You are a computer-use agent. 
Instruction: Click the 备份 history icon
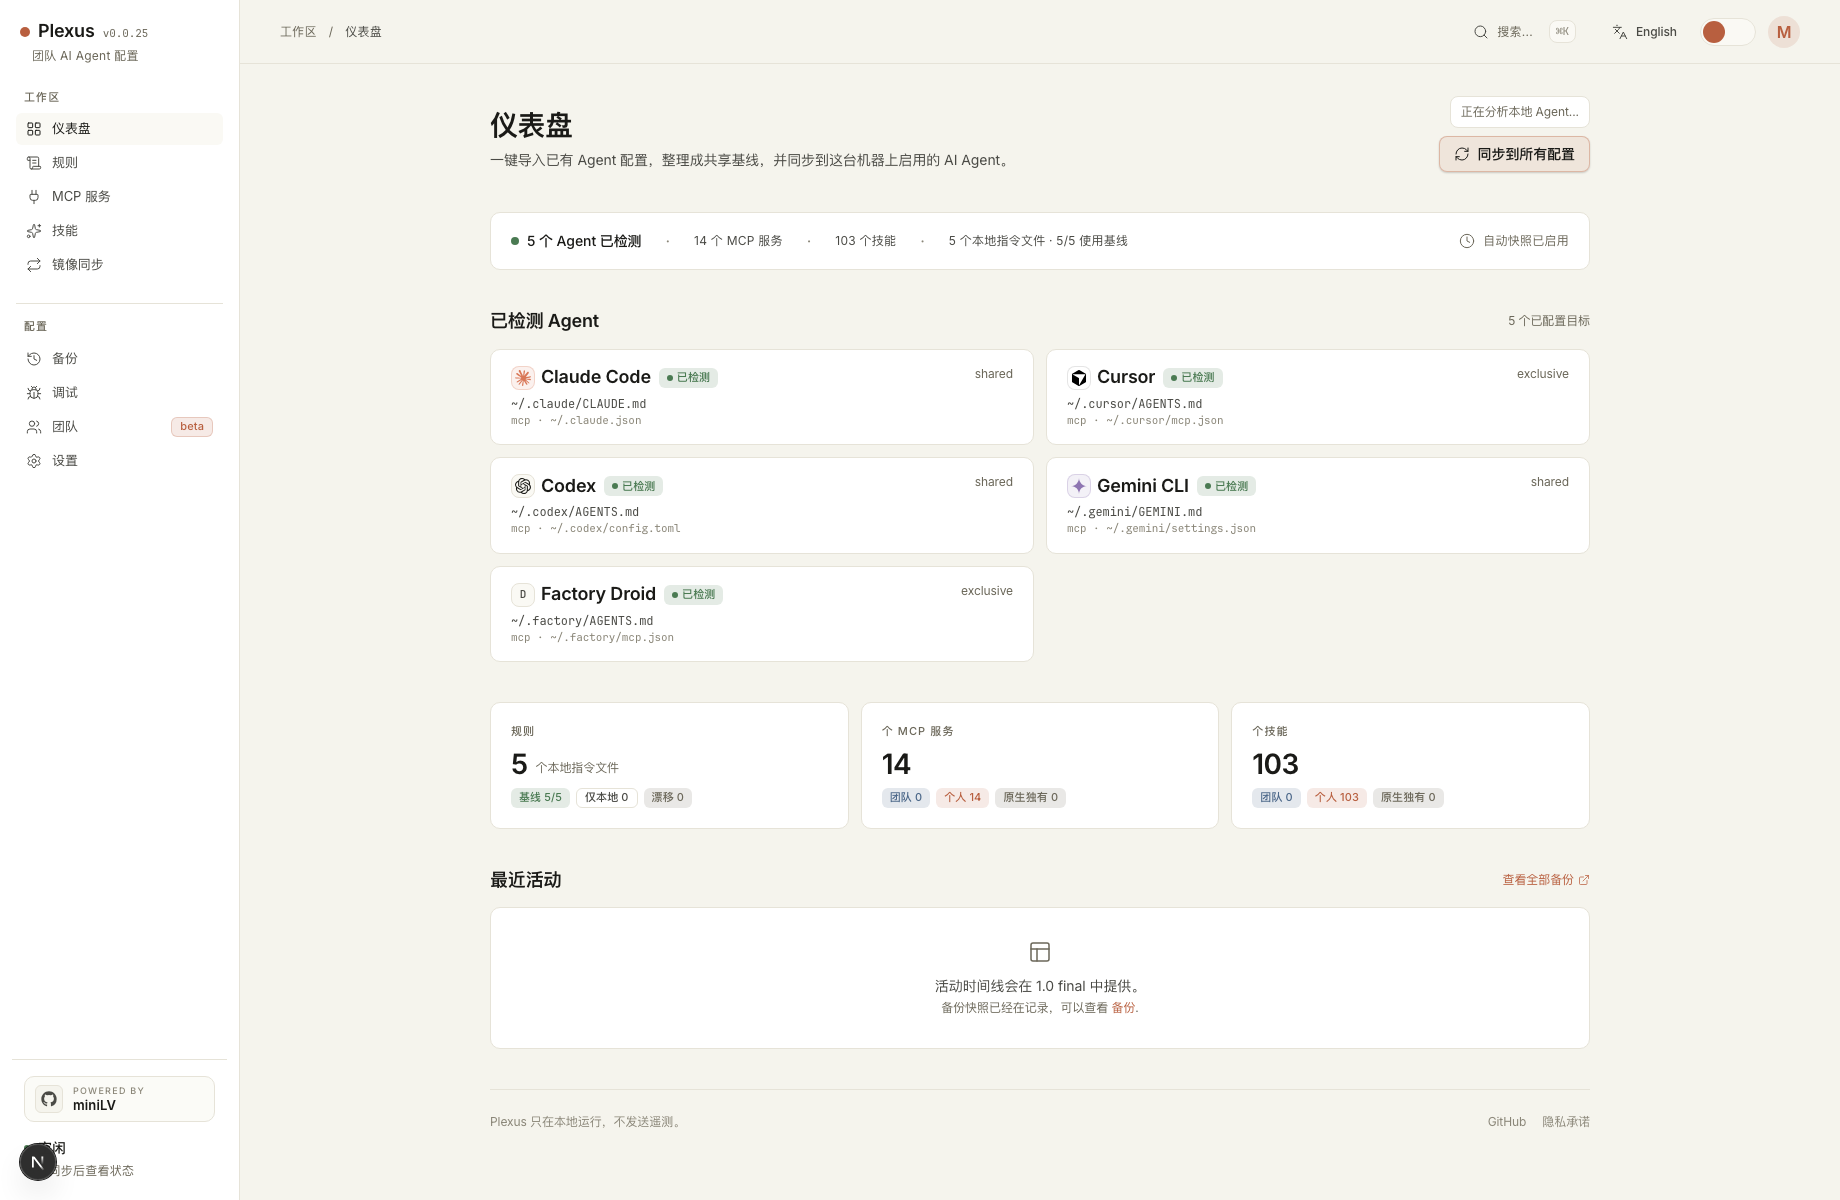34,359
